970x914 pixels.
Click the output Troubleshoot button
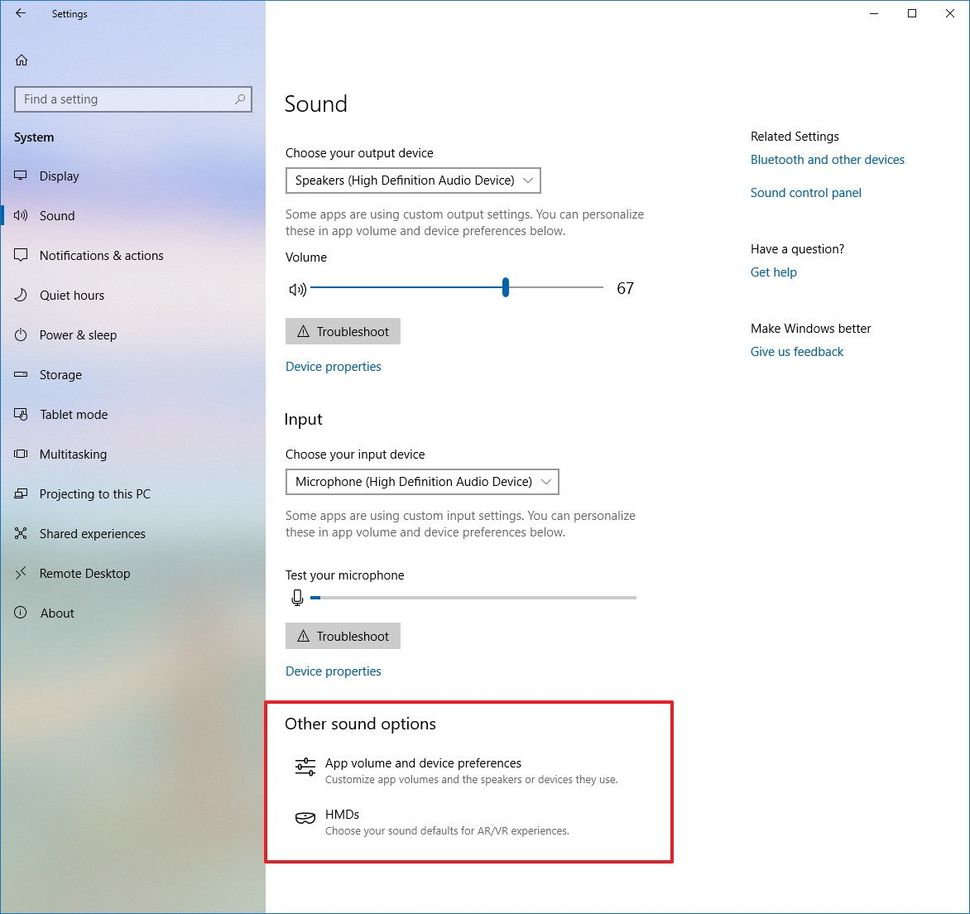coord(342,330)
